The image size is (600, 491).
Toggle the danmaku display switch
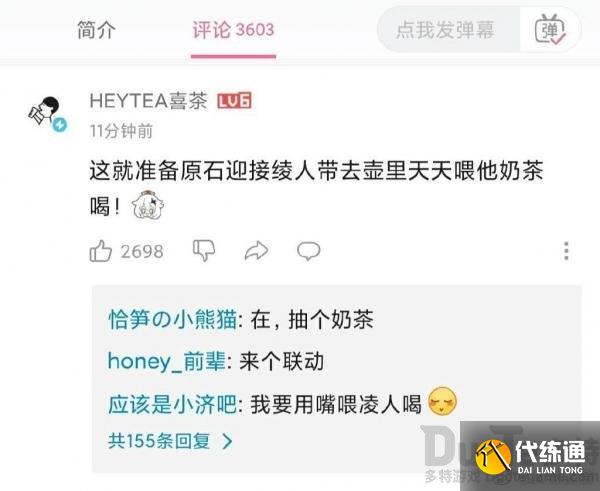click(550, 29)
